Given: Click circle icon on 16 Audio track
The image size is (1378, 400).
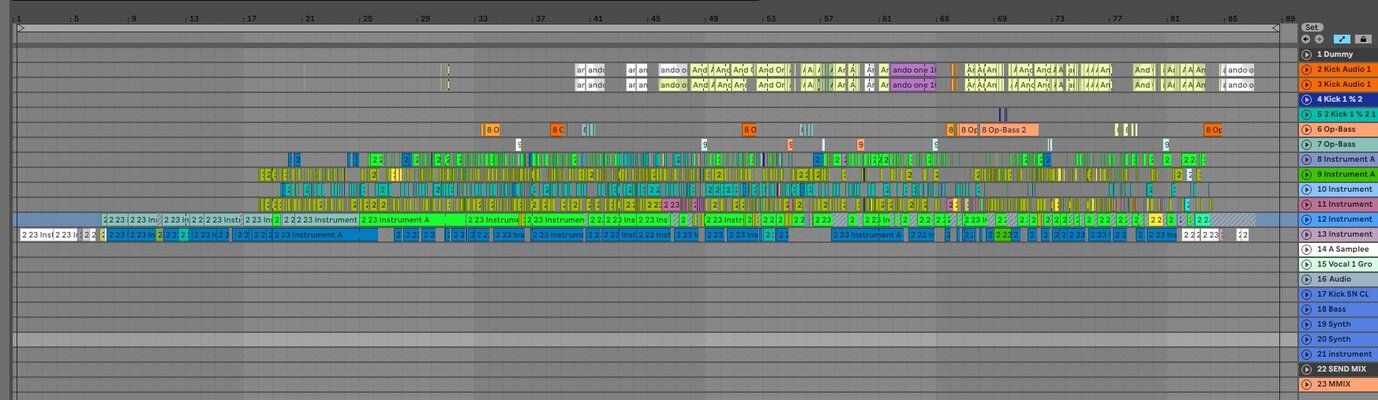Looking at the screenshot, I should 1306,279.
